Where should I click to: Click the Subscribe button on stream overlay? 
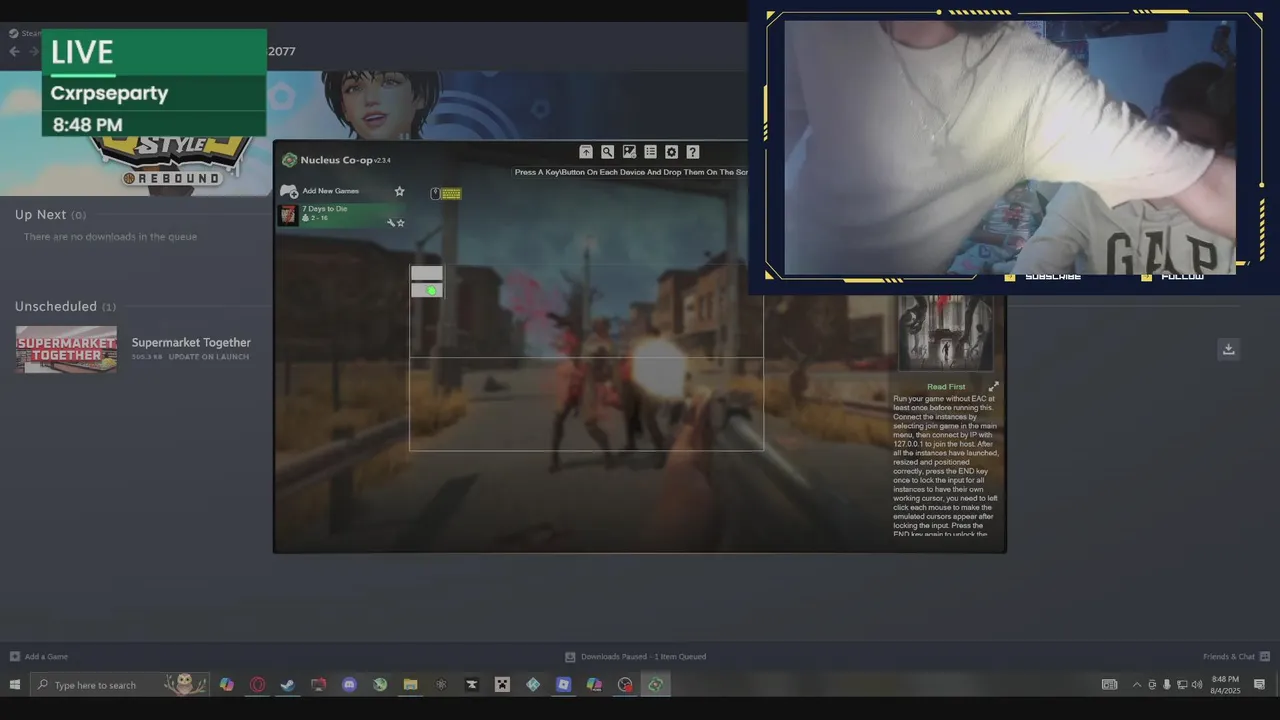click(x=1044, y=277)
